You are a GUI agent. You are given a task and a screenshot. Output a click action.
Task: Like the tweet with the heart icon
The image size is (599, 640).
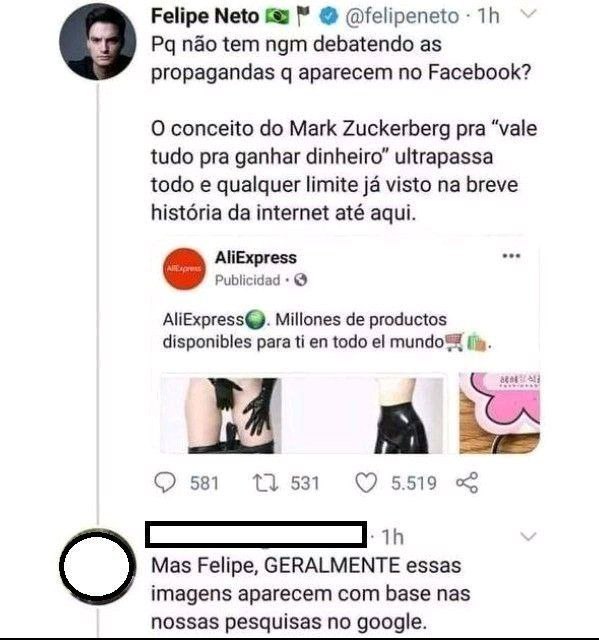coord(366,483)
